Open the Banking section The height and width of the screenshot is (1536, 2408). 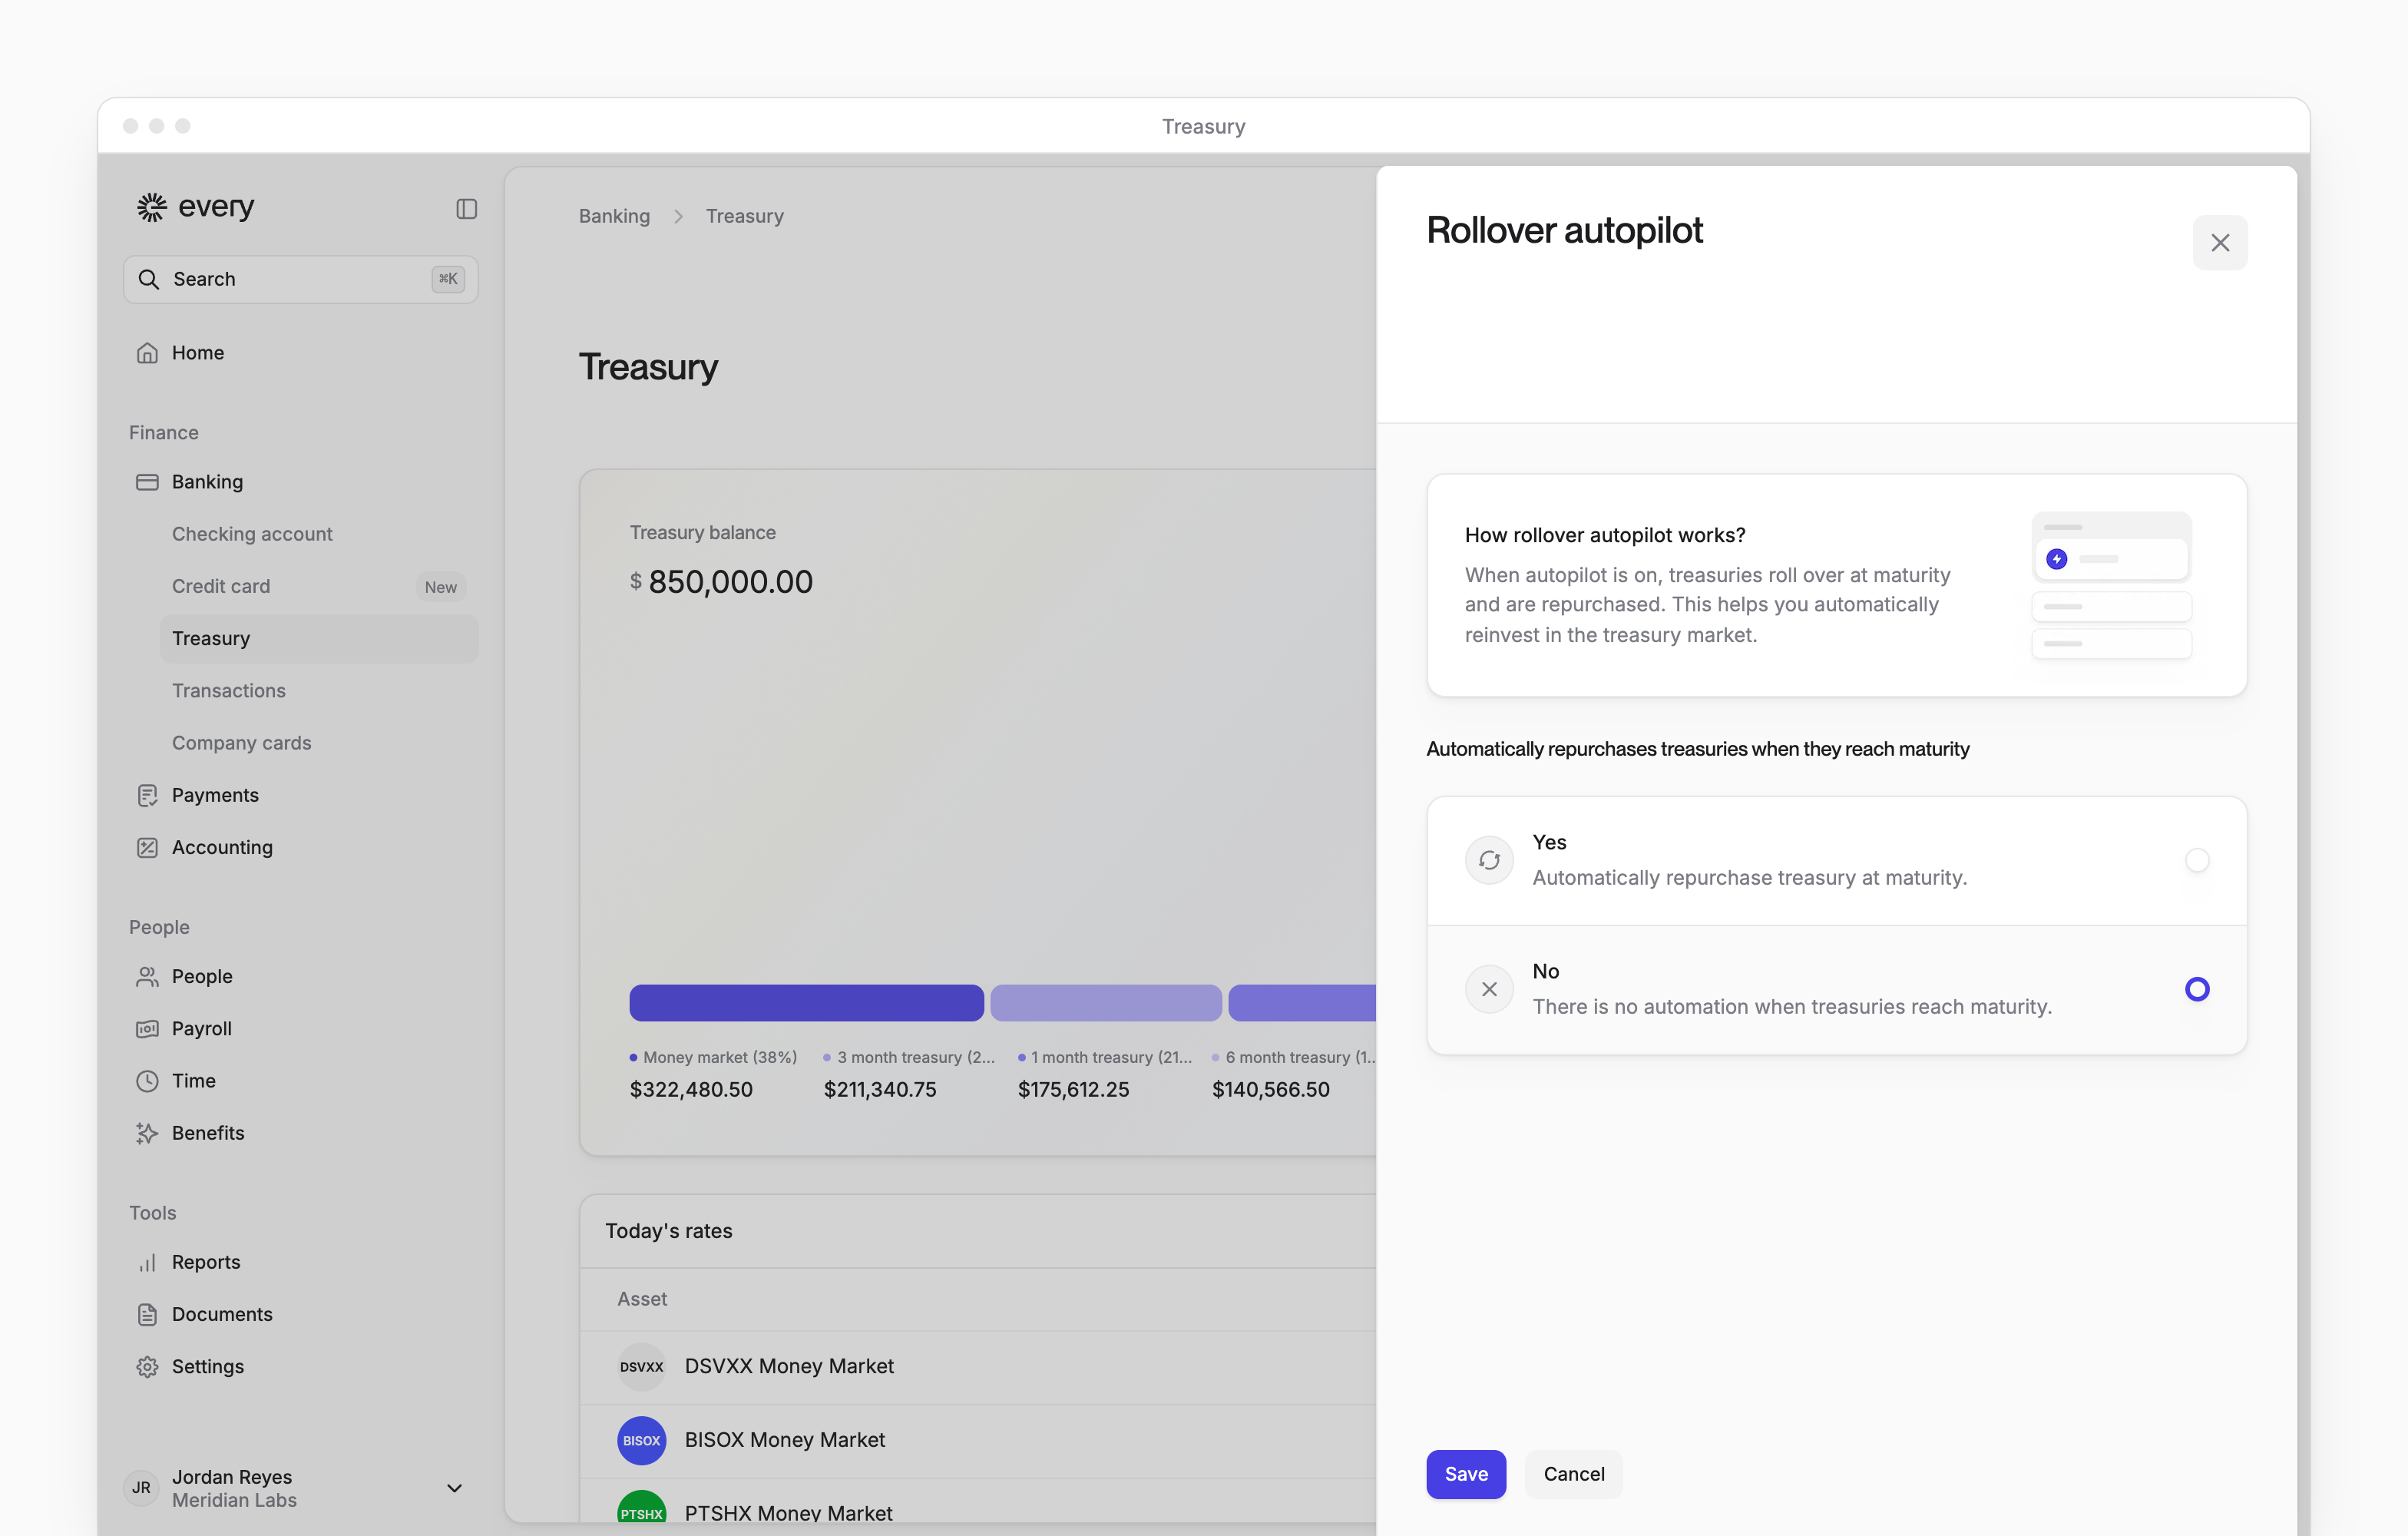300,482
